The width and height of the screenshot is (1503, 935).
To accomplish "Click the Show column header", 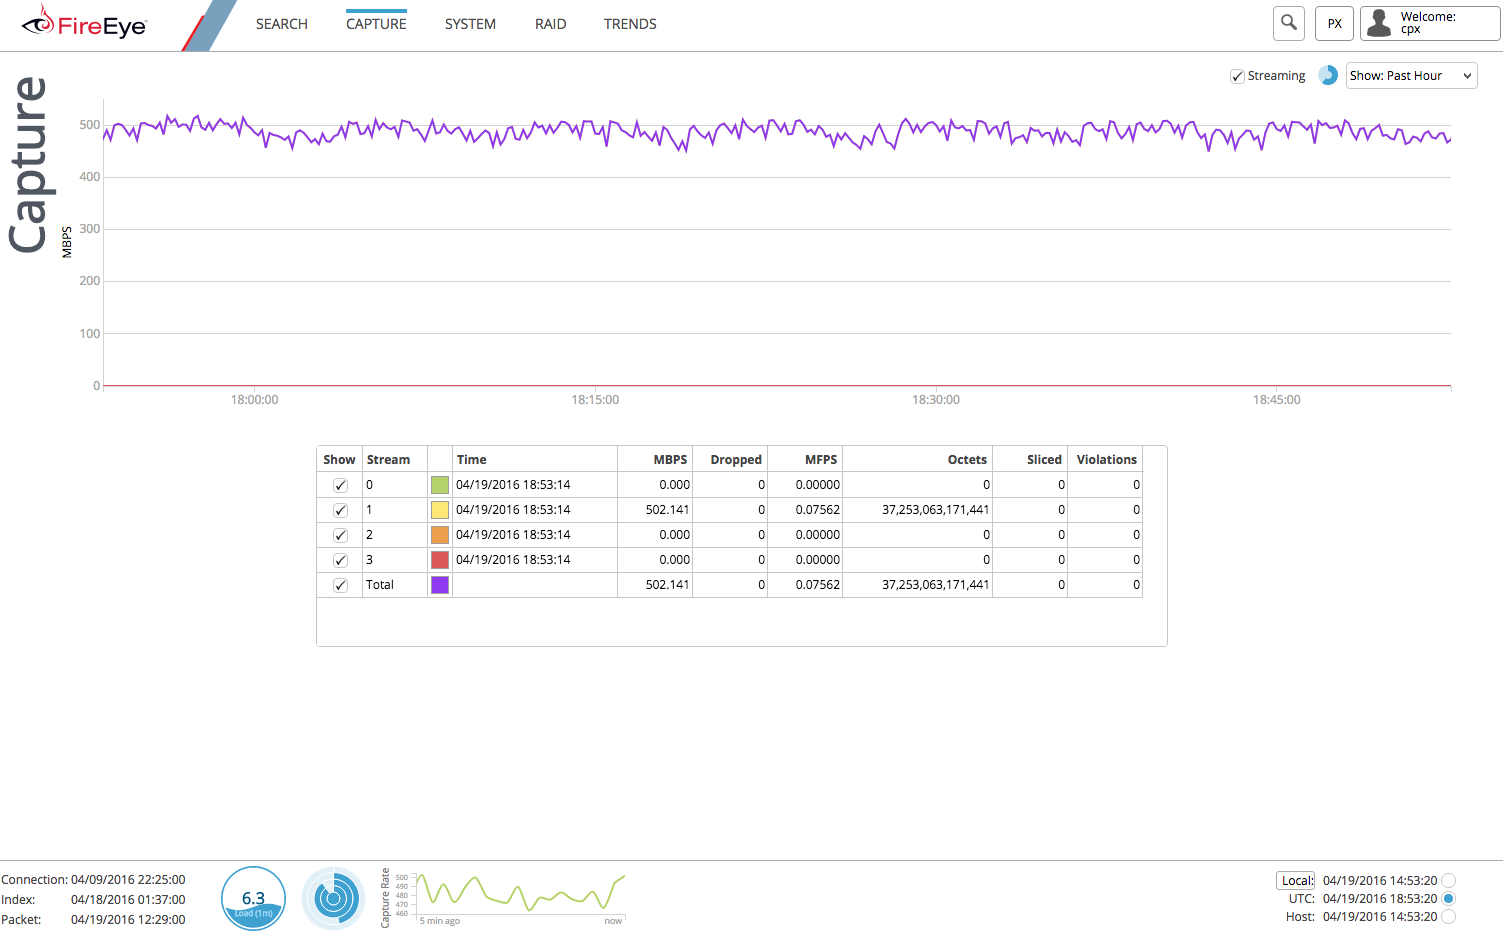I will 339,460.
